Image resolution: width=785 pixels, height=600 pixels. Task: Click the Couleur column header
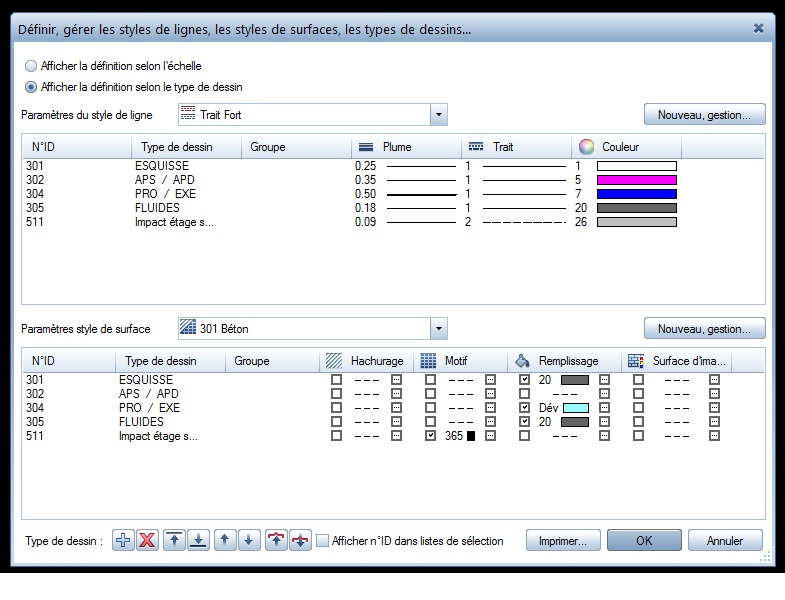coord(626,147)
